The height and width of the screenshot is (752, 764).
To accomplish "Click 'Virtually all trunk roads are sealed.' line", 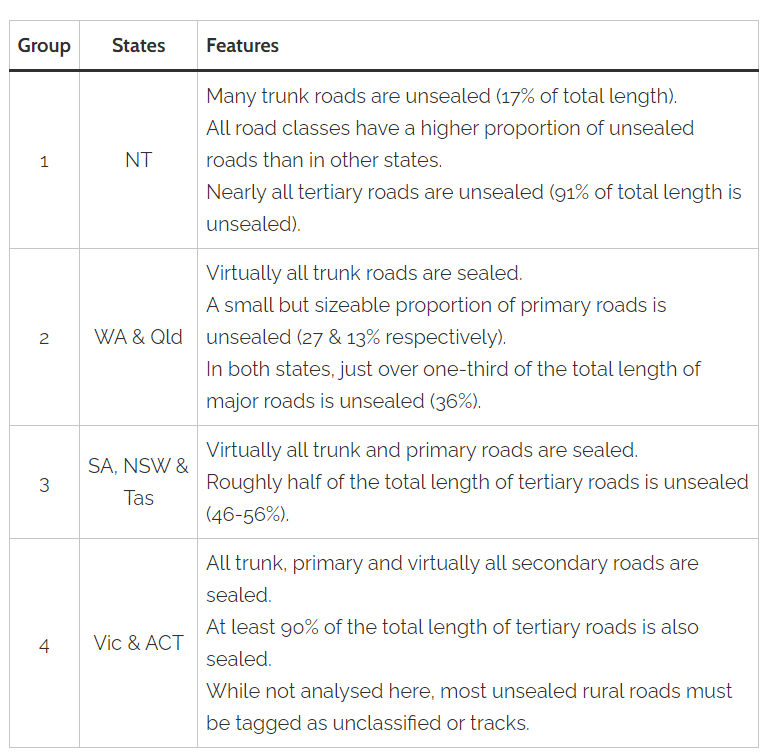I will (x=364, y=273).
